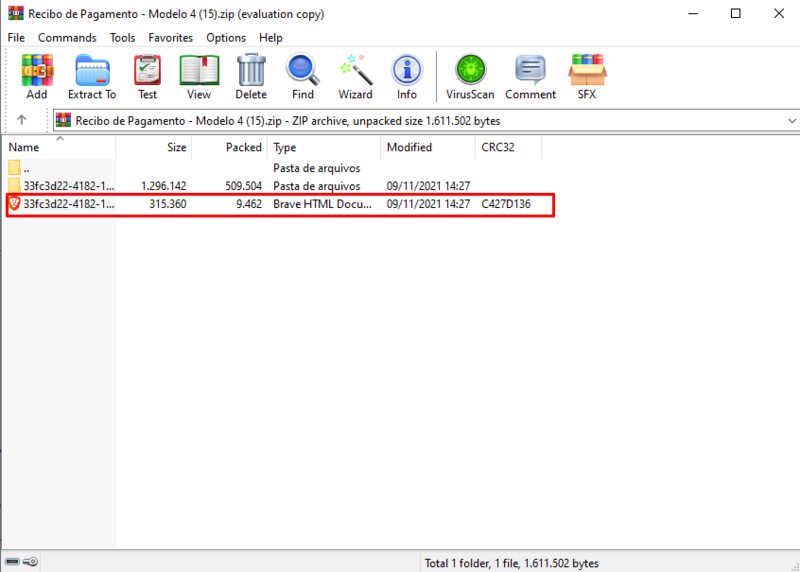Screen dimensions: 800x572
Task: Open the File menu
Action: click(x=16, y=38)
